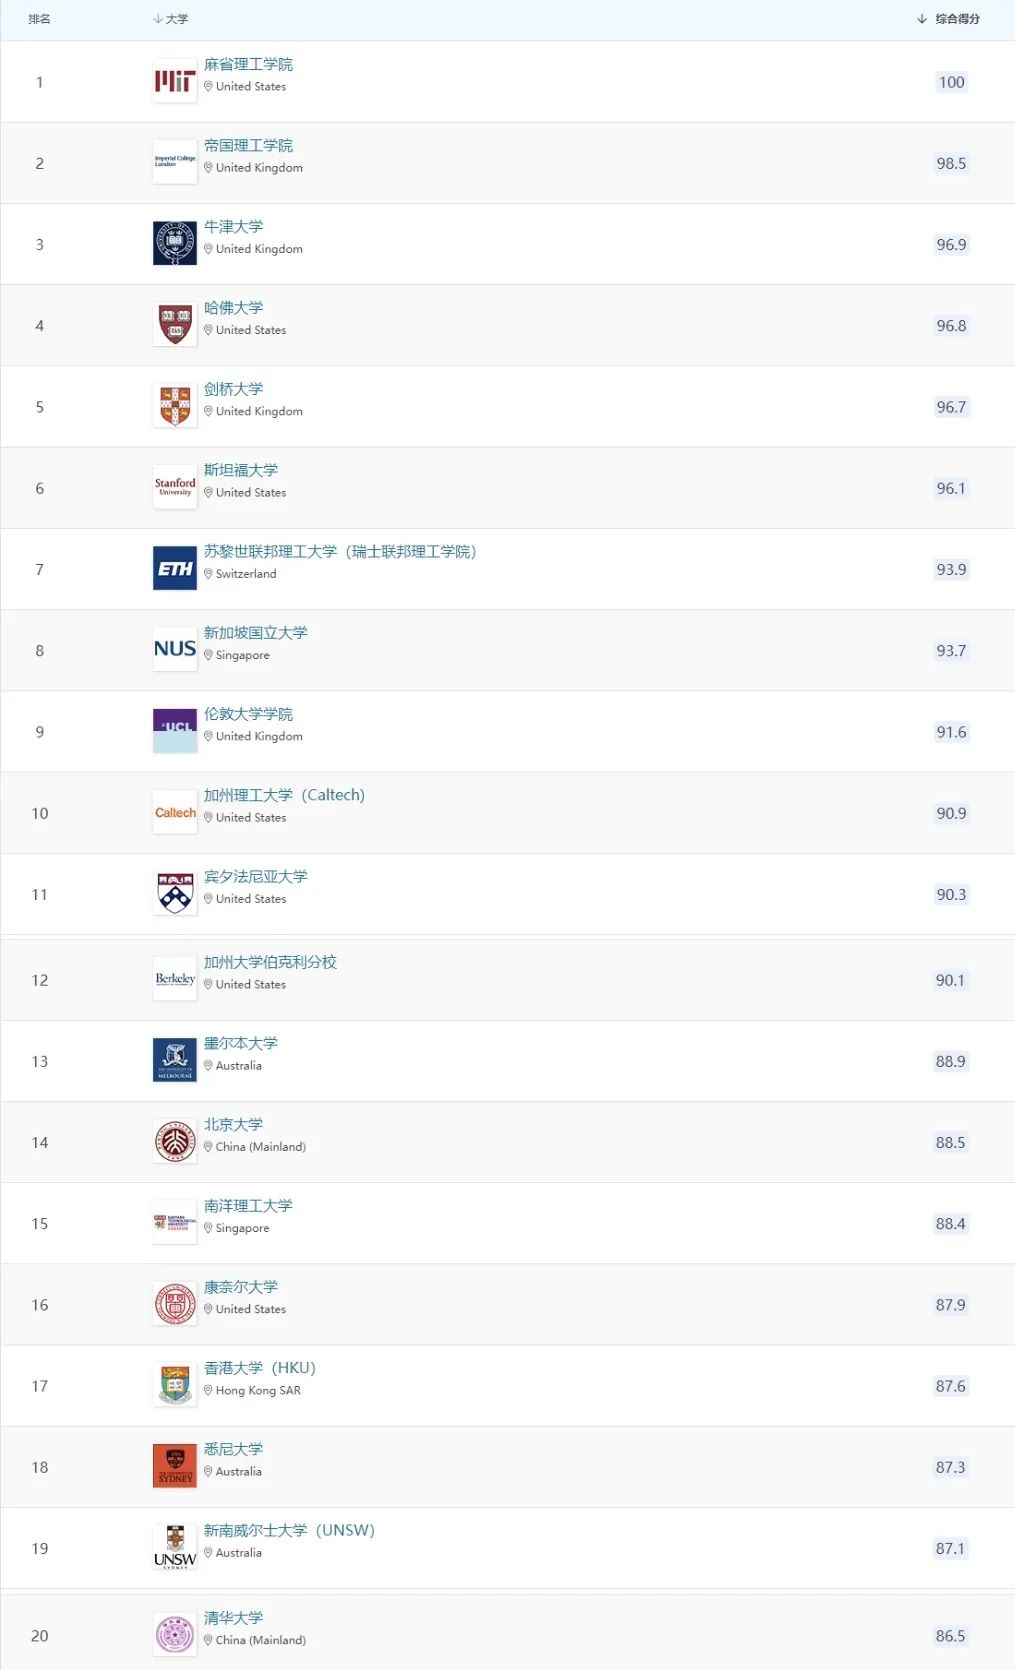The height and width of the screenshot is (1670, 1015).
Task: Click the ETH Zurich logo
Action: tap(175, 569)
